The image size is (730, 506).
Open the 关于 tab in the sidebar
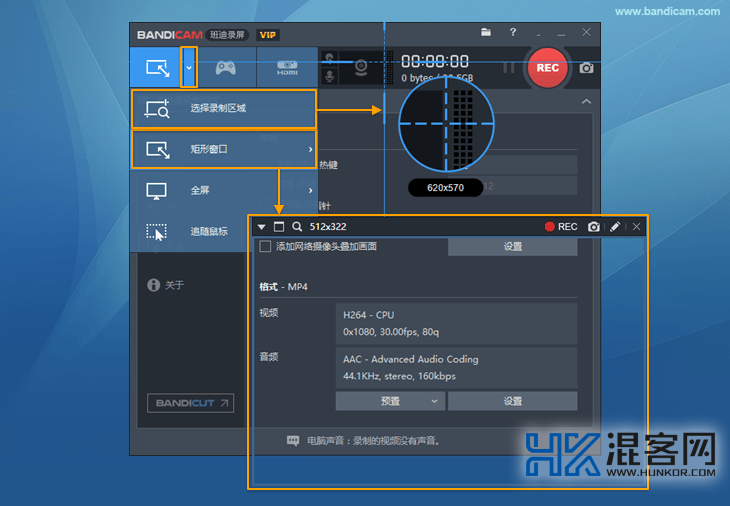click(x=166, y=285)
